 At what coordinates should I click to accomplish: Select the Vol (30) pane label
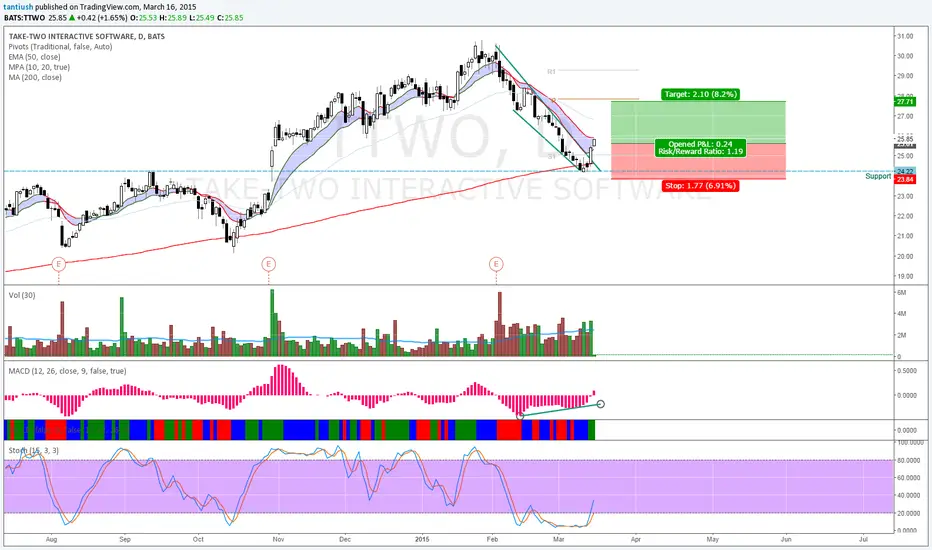click(22, 296)
